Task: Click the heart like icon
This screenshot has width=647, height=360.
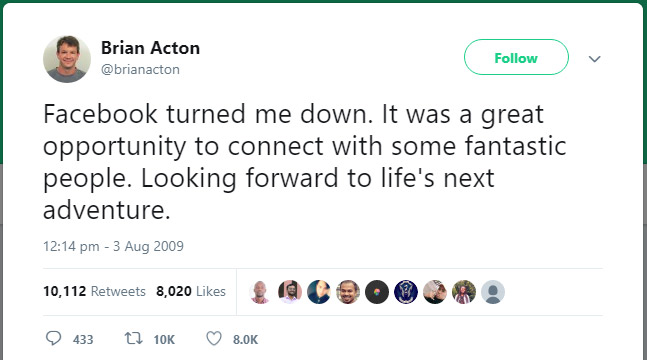Action: [214, 339]
